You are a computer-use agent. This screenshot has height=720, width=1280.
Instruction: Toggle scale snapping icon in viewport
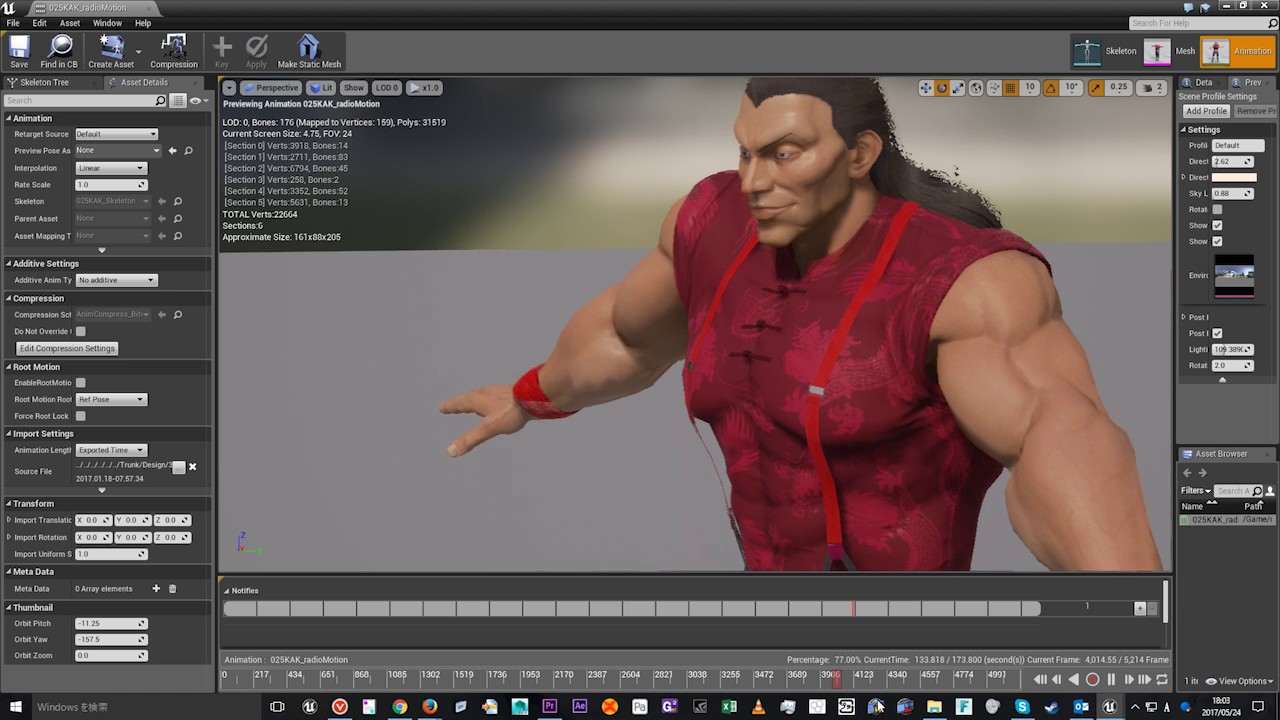[x=1096, y=88]
